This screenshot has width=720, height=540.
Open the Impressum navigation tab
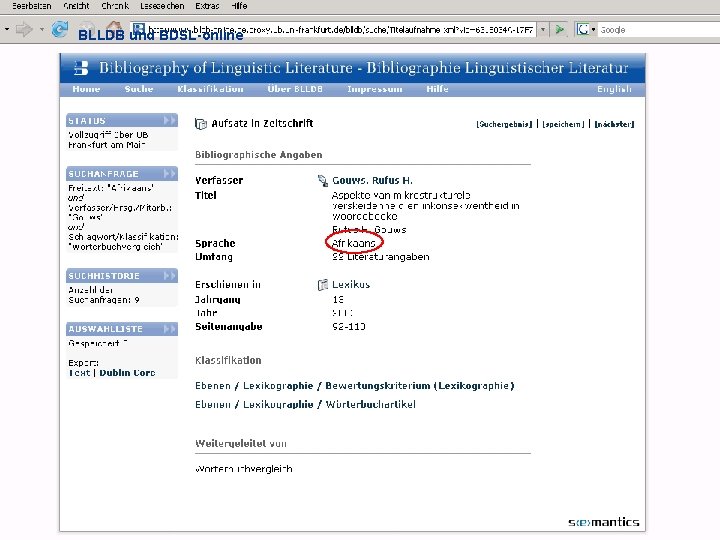(375, 89)
